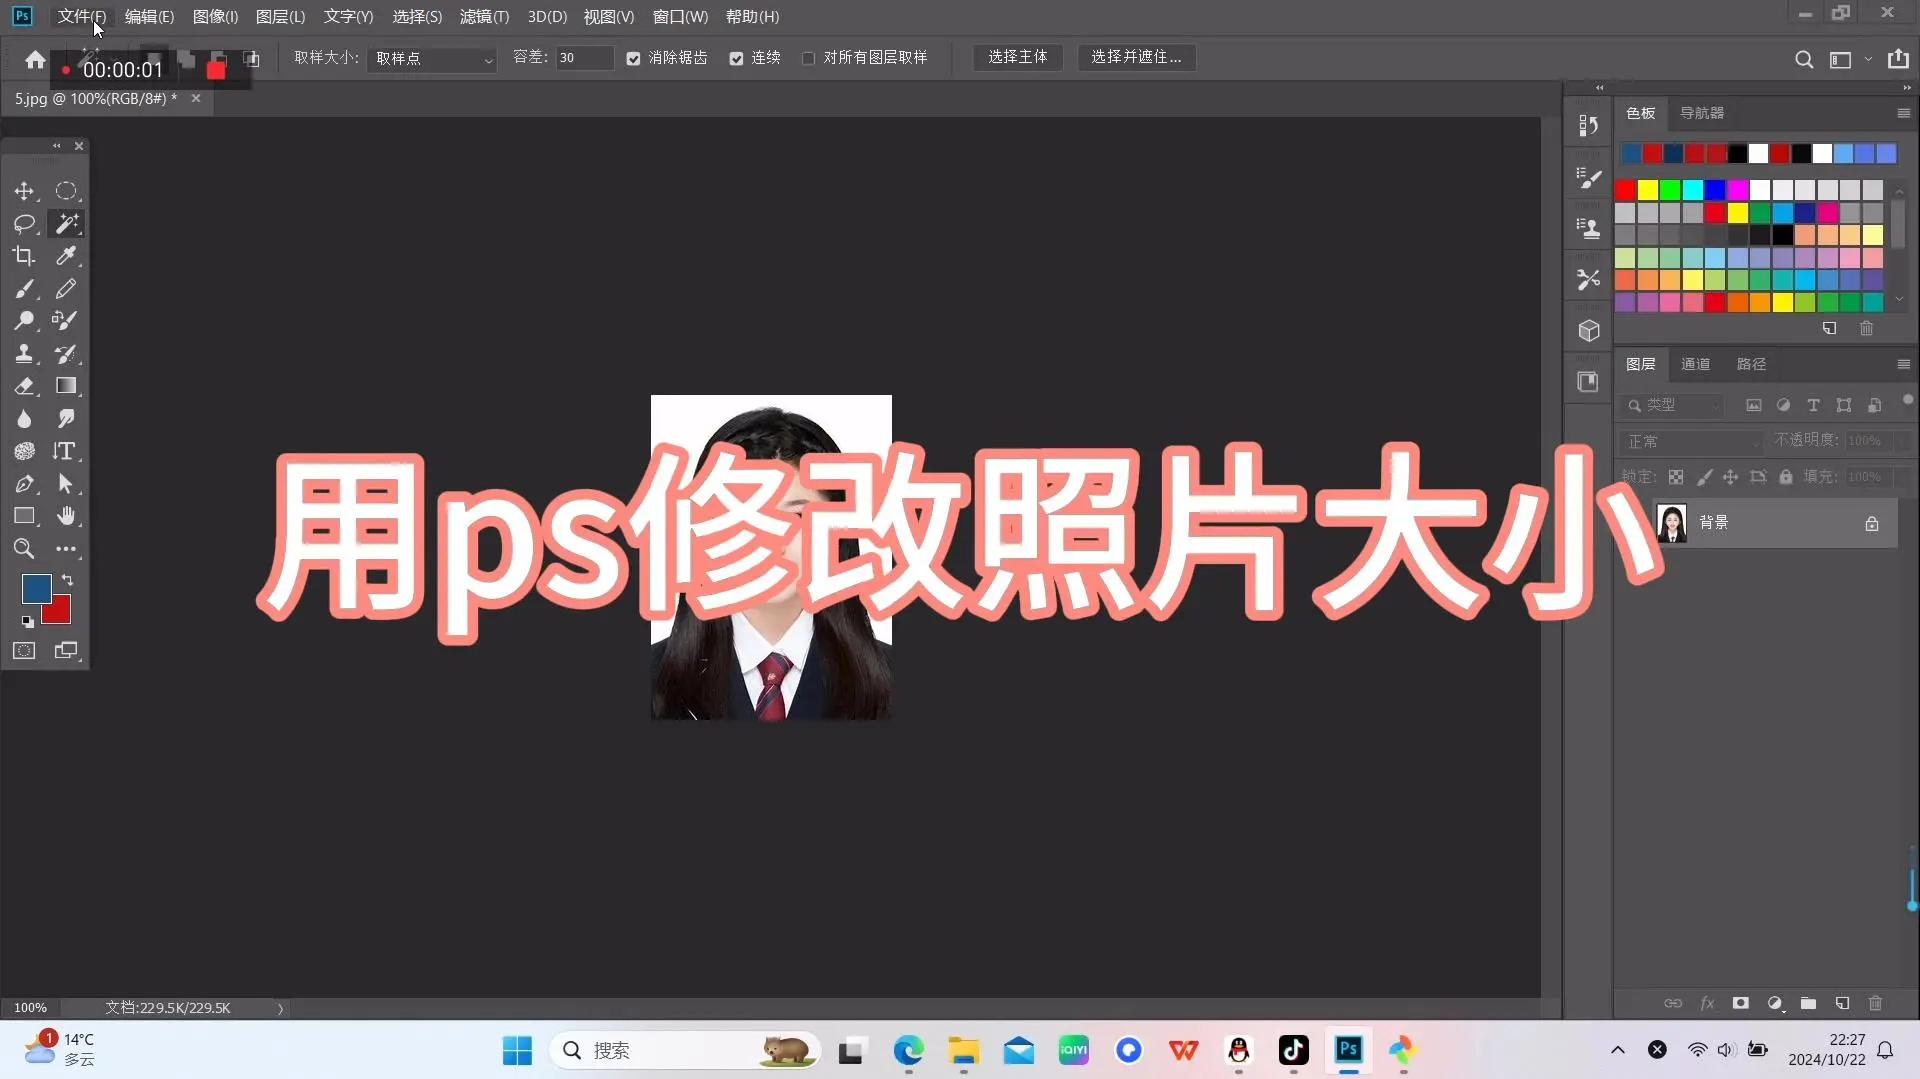Open the 正常 blend mode dropdown
Screen dimensions: 1920x1079
pos(1690,441)
